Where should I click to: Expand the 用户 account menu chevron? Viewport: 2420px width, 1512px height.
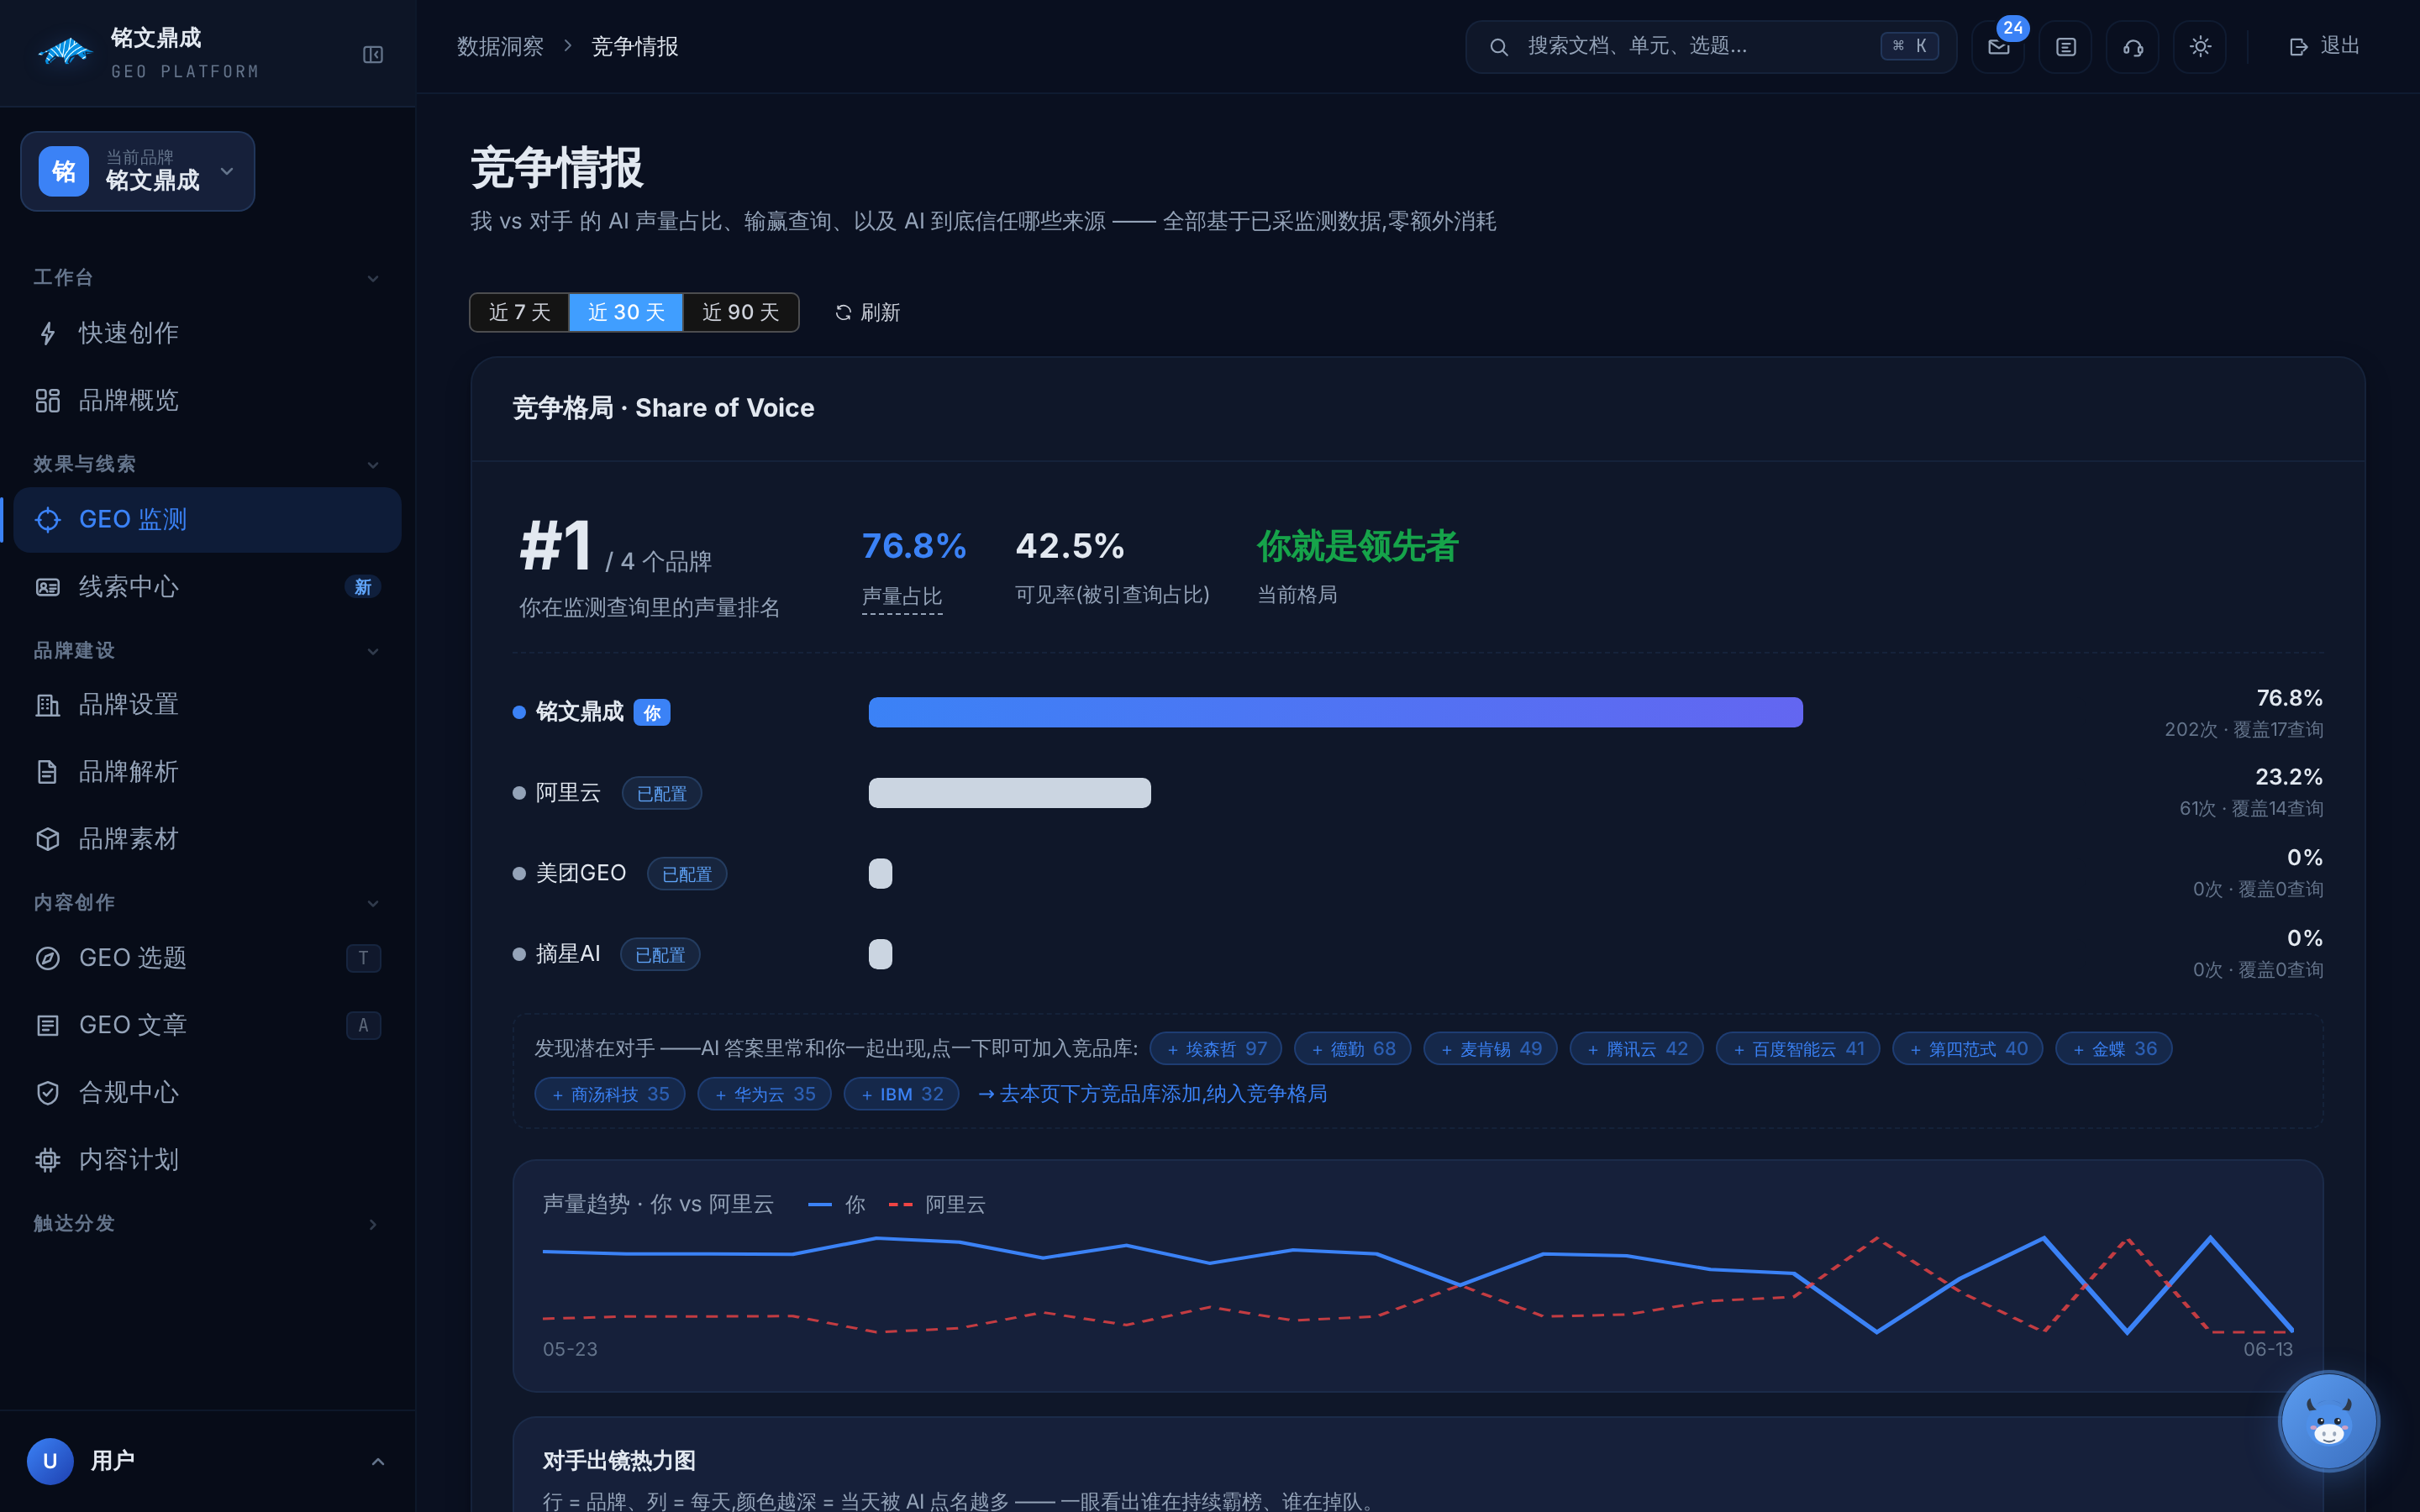(x=378, y=1462)
